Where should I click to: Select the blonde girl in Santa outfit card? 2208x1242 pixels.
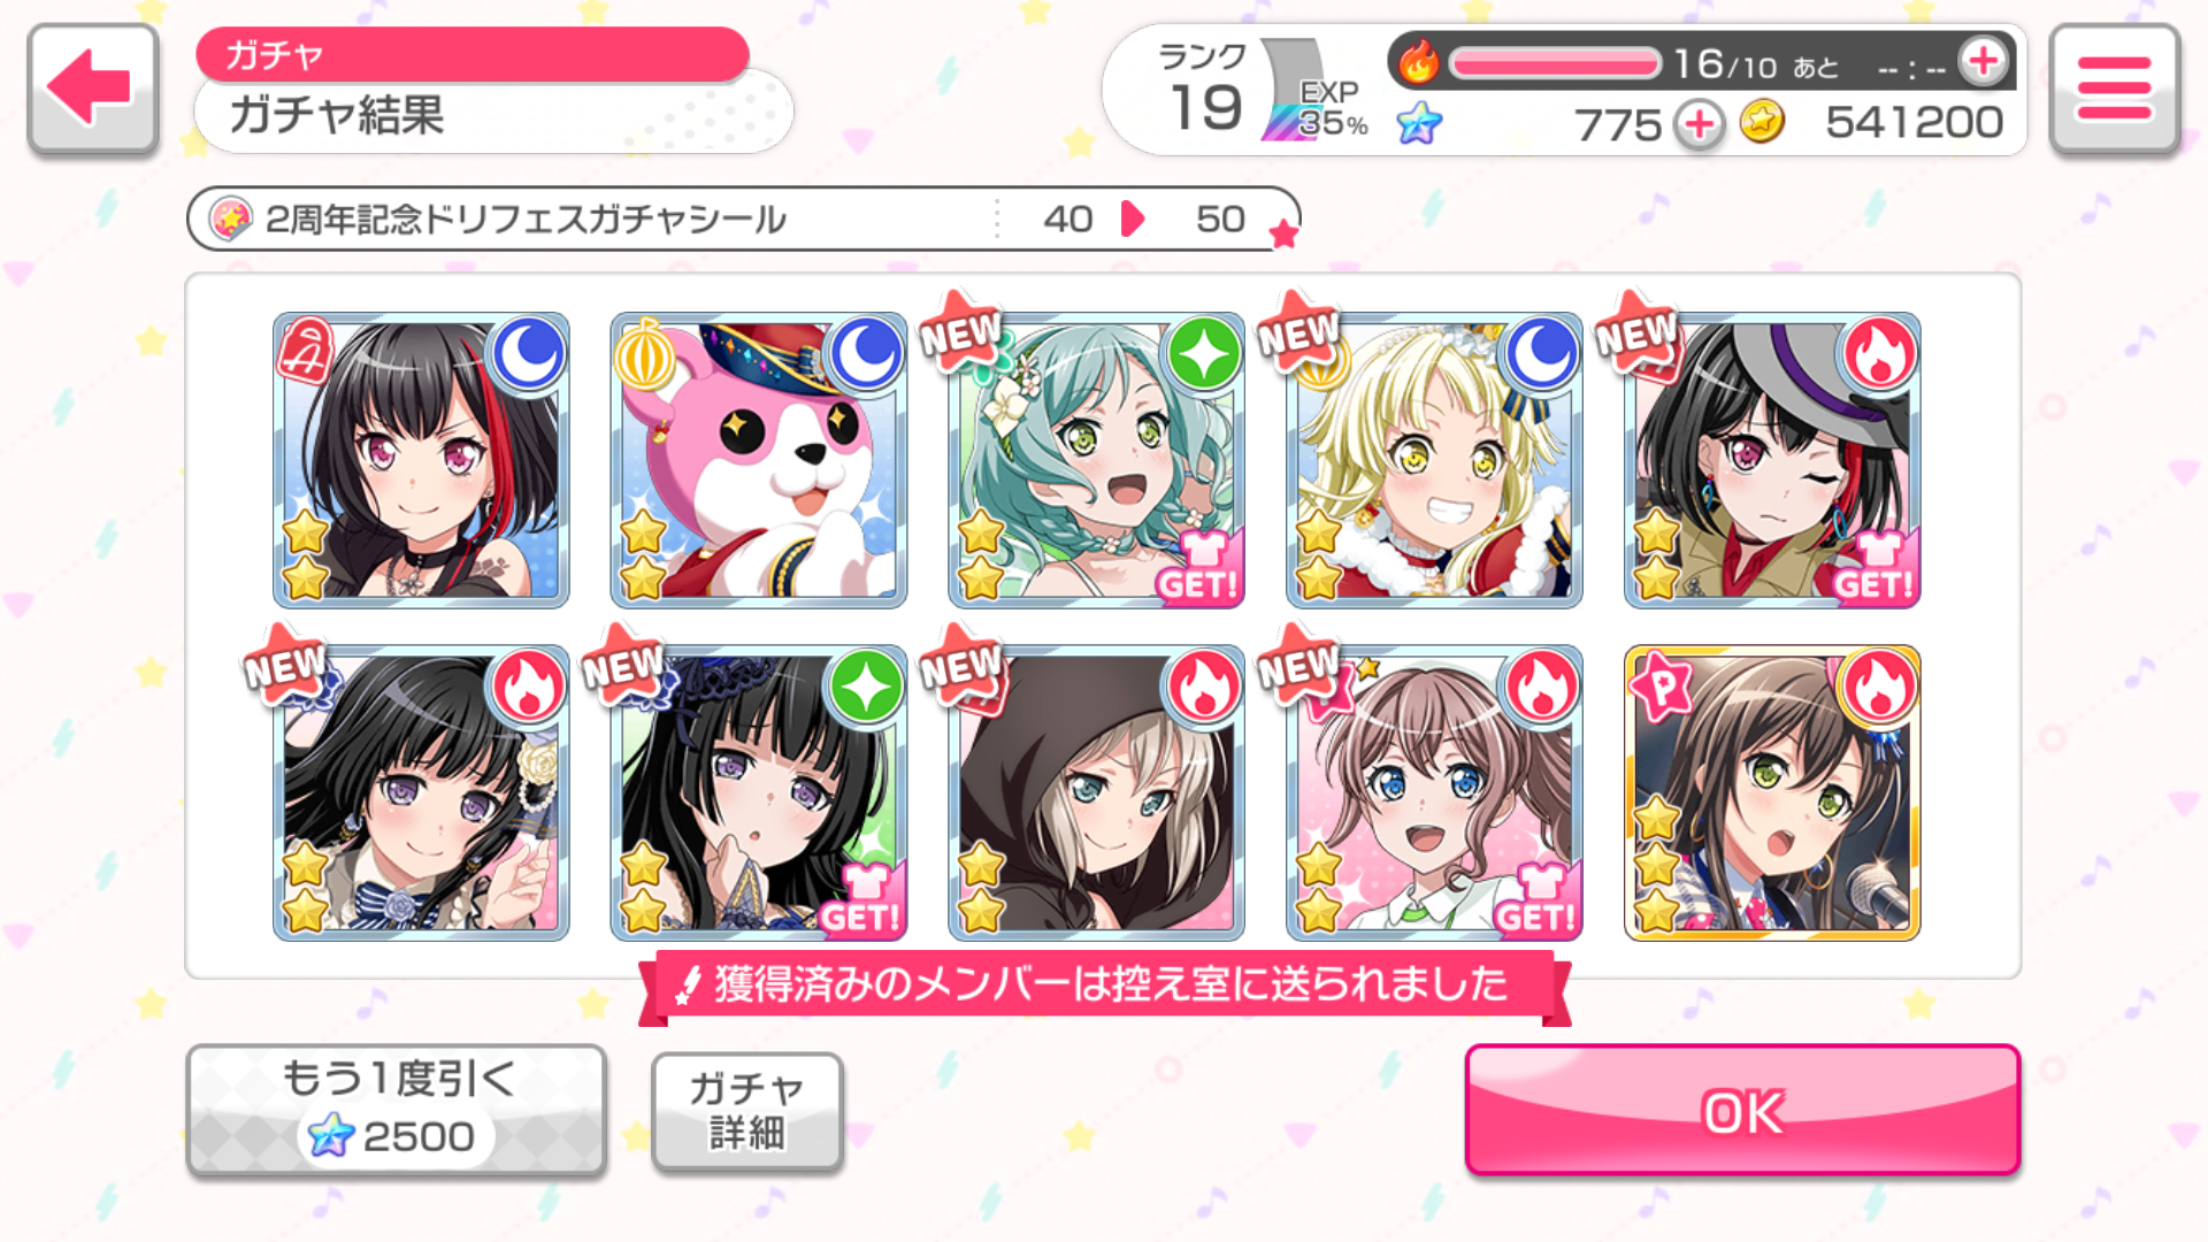pyautogui.click(x=1434, y=460)
